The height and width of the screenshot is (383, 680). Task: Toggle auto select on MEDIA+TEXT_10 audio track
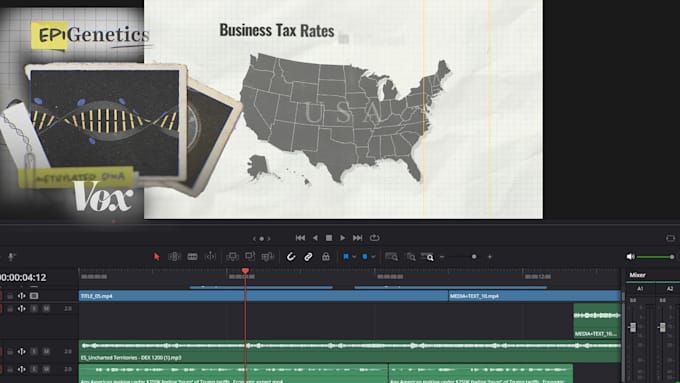(x=21, y=309)
